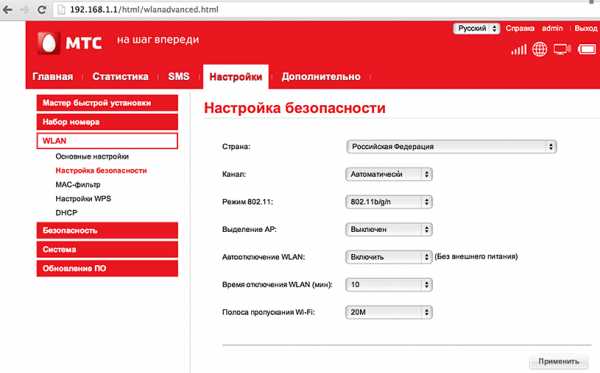Open the Автоотключение WLAN dropdown
This screenshot has width=600, height=373.
(389, 257)
